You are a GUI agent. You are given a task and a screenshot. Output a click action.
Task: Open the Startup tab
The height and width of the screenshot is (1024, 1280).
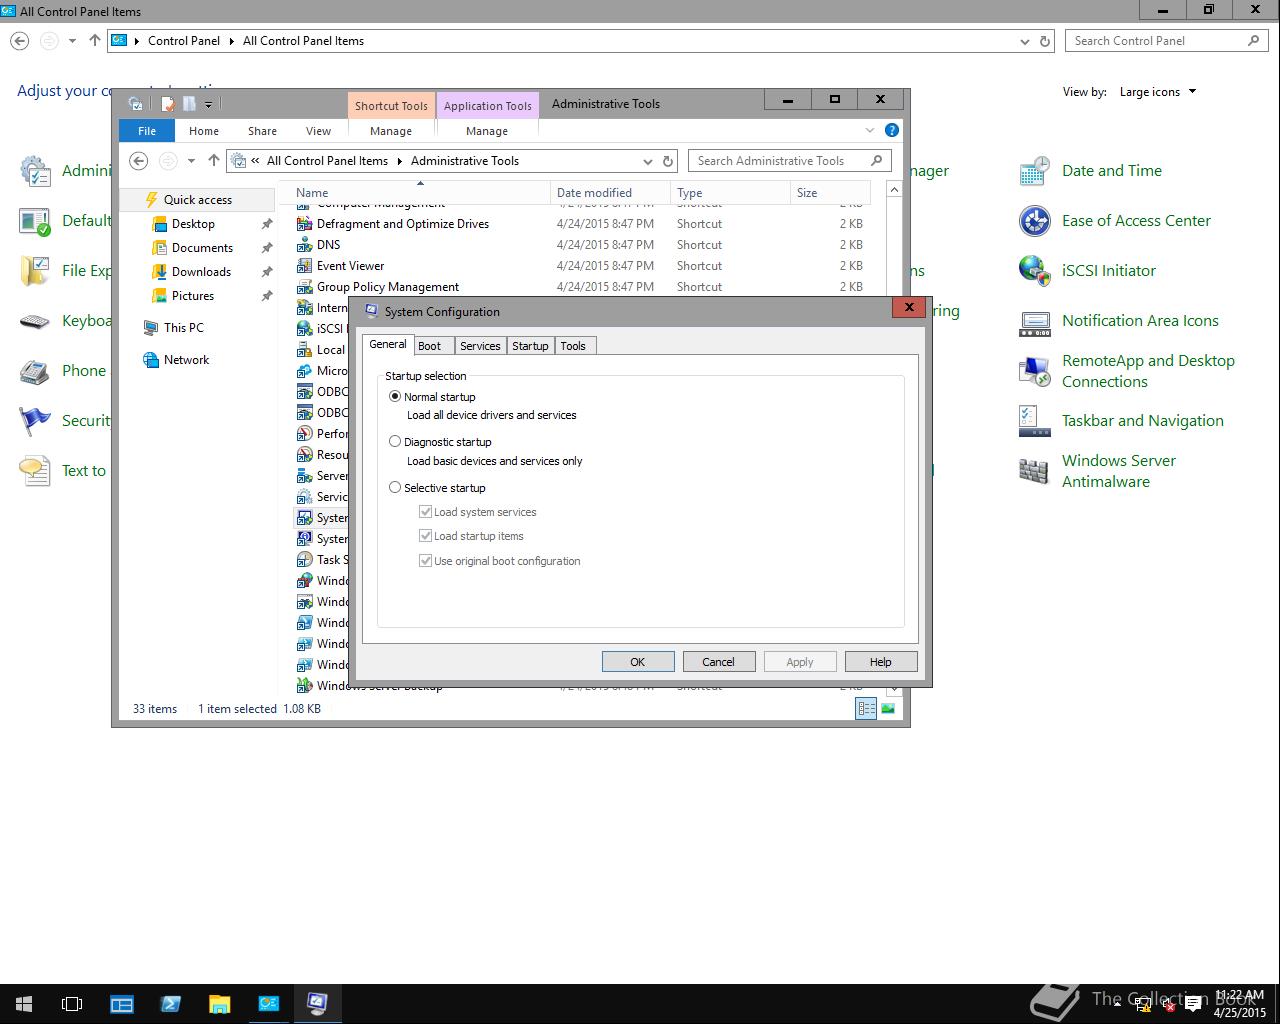click(x=530, y=346)
